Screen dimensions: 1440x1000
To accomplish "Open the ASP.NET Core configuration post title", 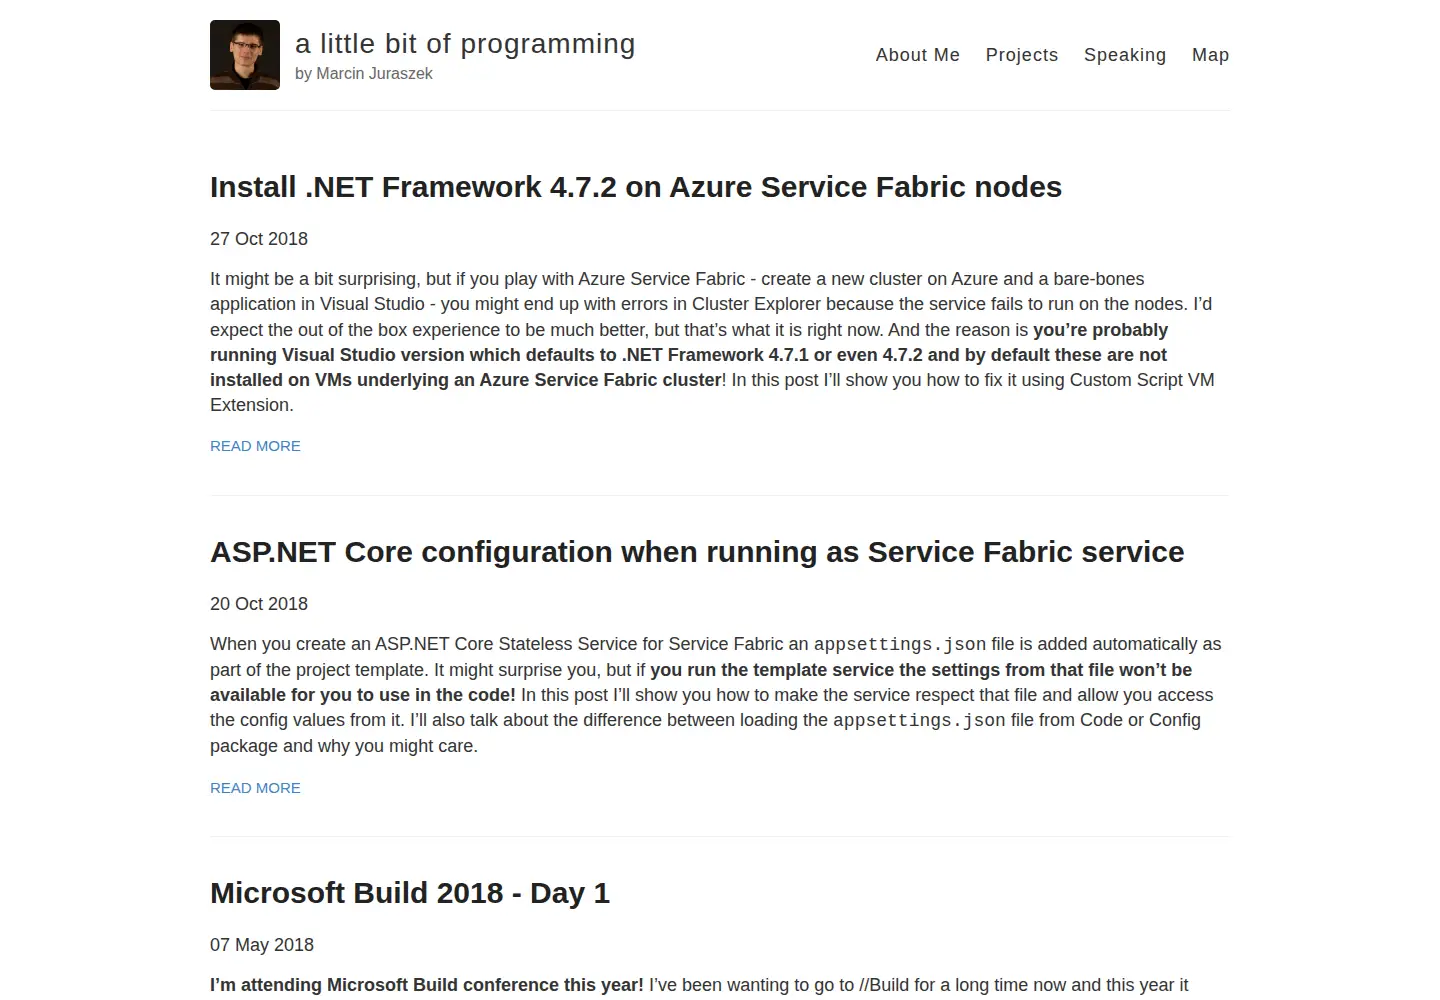I will click(697, 552).
